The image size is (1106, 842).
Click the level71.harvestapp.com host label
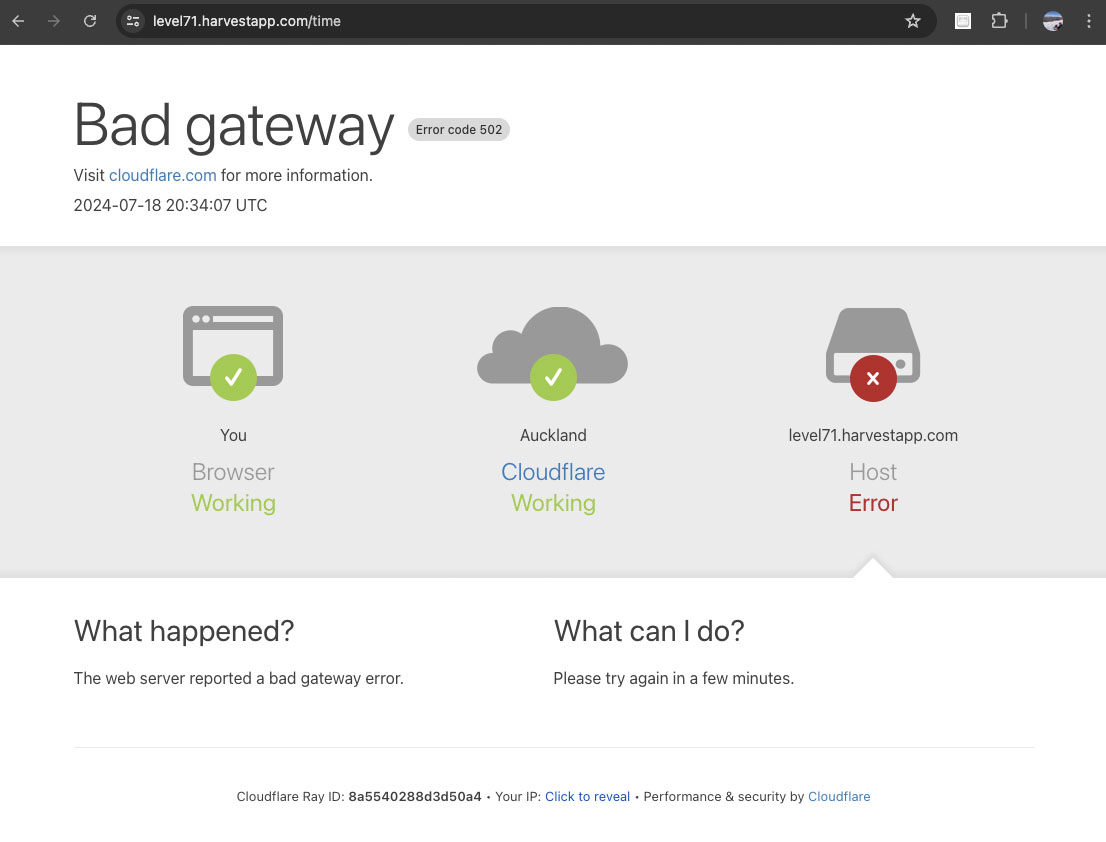click(x=873, y=435)
